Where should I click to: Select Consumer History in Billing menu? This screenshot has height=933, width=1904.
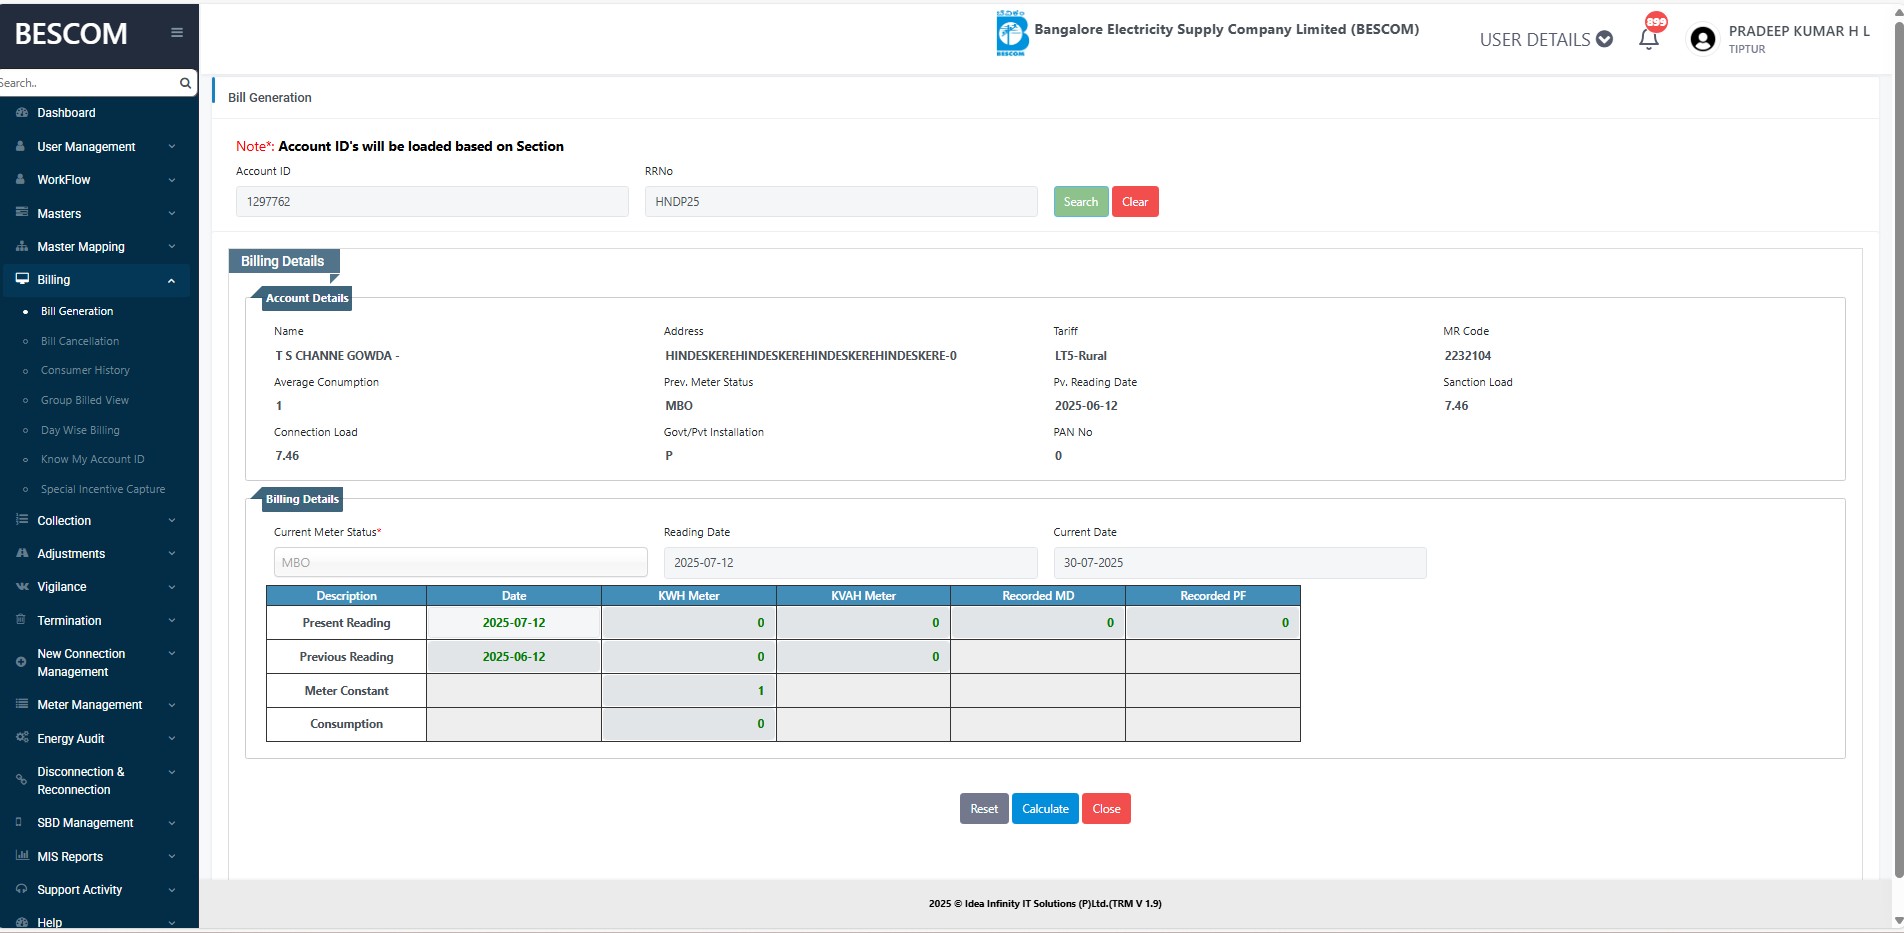(85, 370)
